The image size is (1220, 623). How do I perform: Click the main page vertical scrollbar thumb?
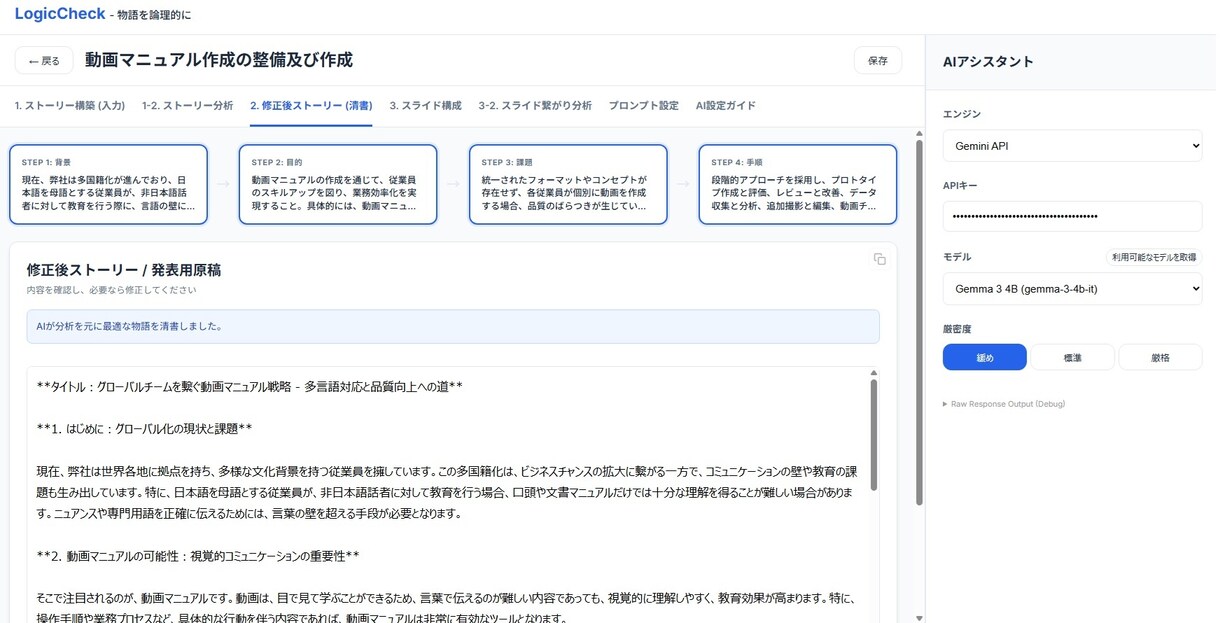(919, 320)
